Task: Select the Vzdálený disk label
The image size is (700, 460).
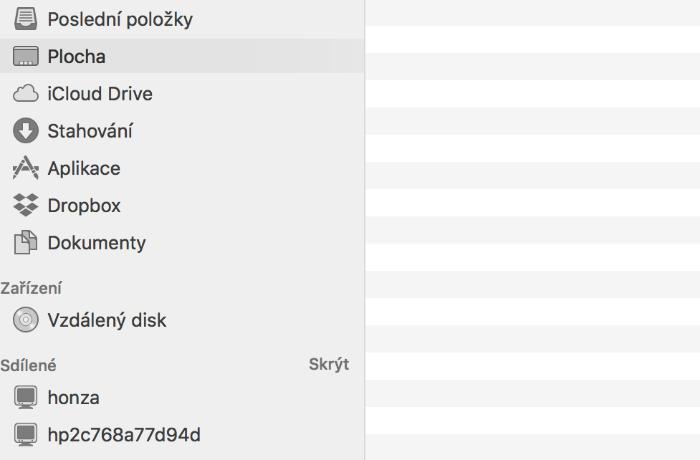Action: 107,321
